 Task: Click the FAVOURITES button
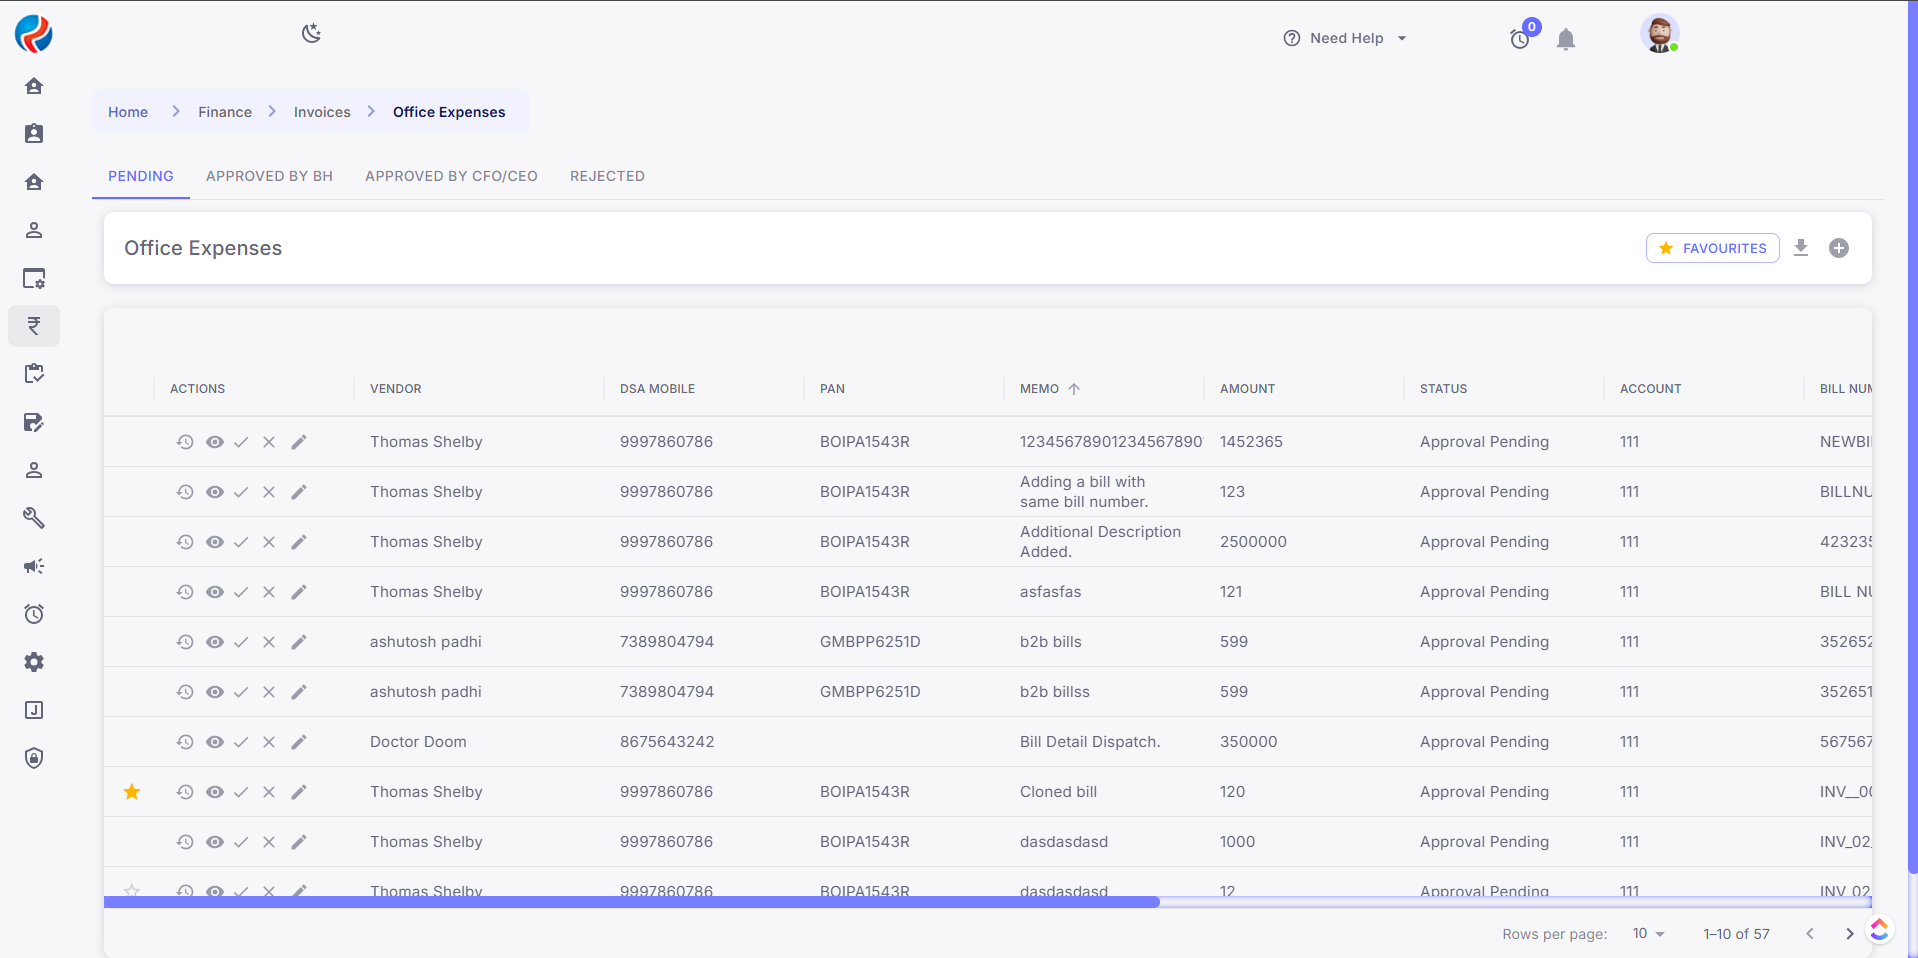pyautogui.click(x=1712, y=248)
